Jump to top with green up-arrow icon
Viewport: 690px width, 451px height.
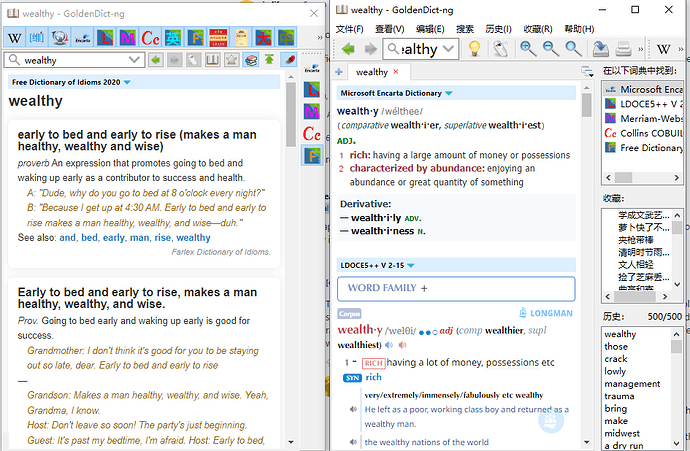click(269, 59)
